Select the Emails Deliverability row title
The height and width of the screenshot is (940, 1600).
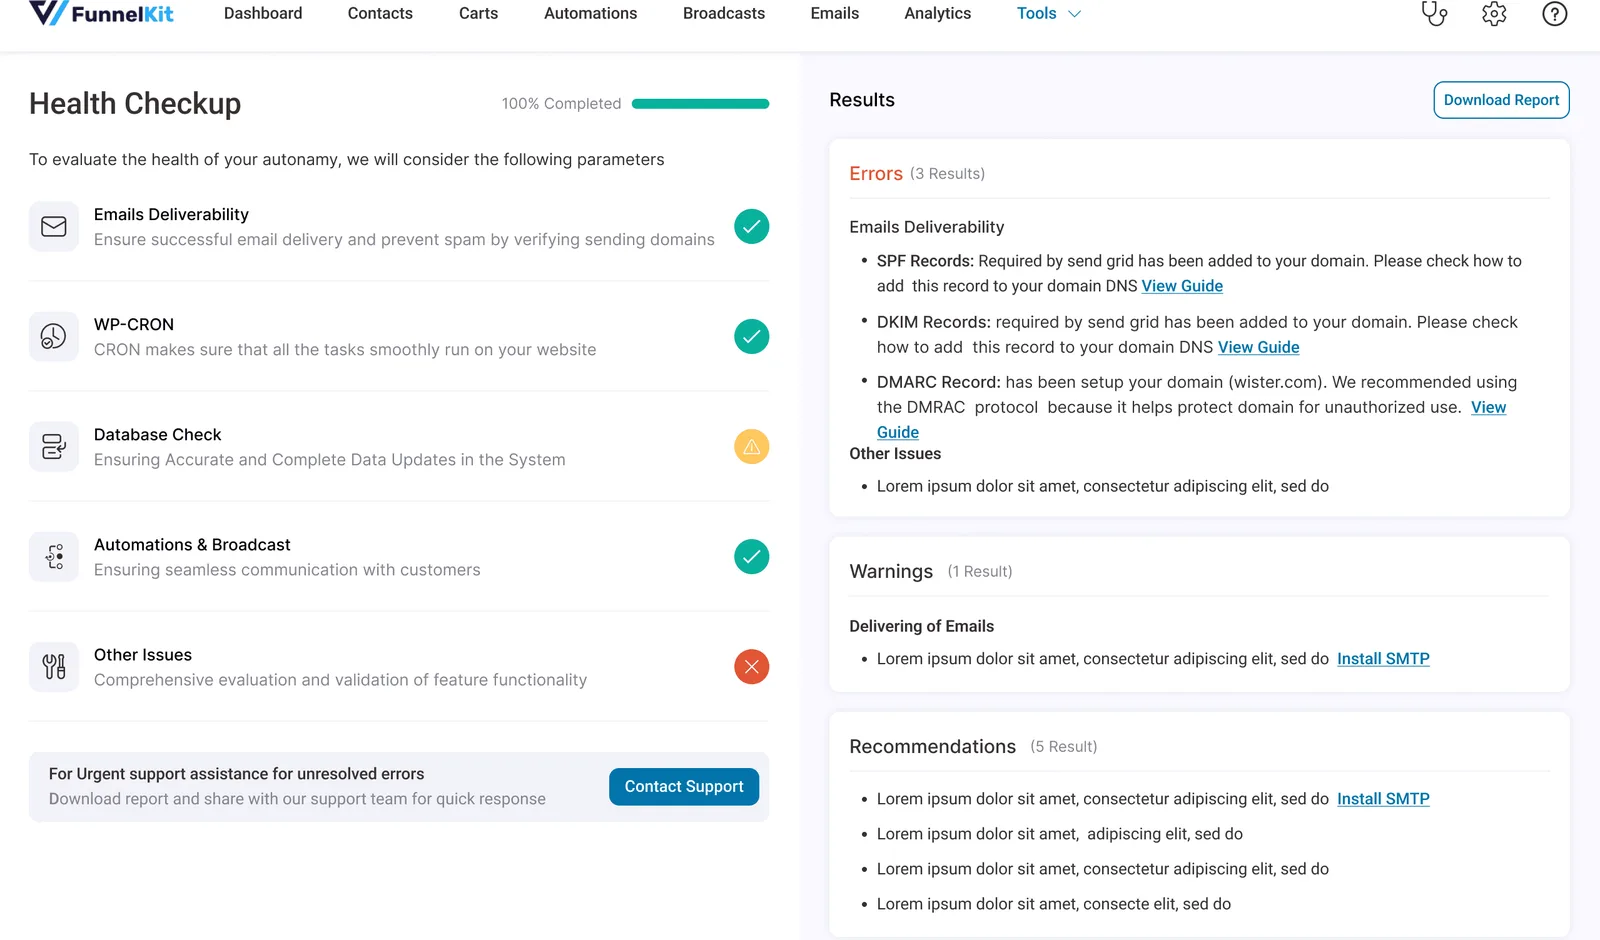pos(171,214)
